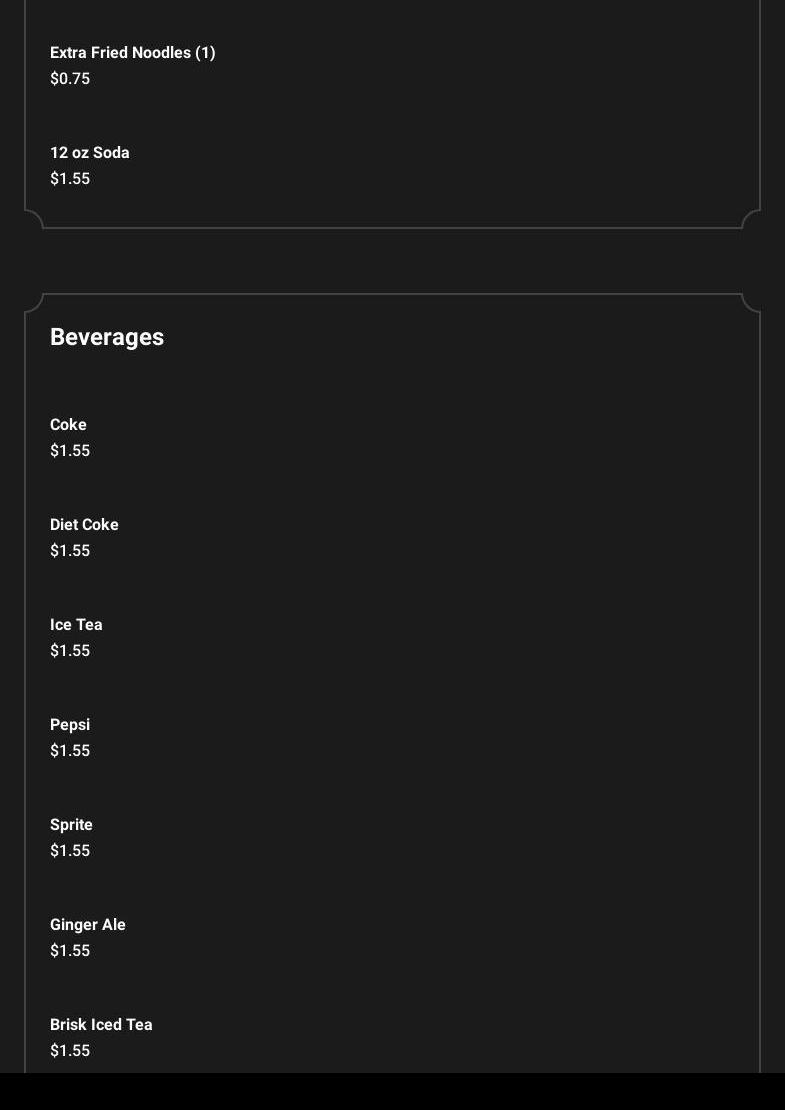The image size is (785, 1110).
Task: Click the price under 12 oz Soda
Action: coord(70,179)
